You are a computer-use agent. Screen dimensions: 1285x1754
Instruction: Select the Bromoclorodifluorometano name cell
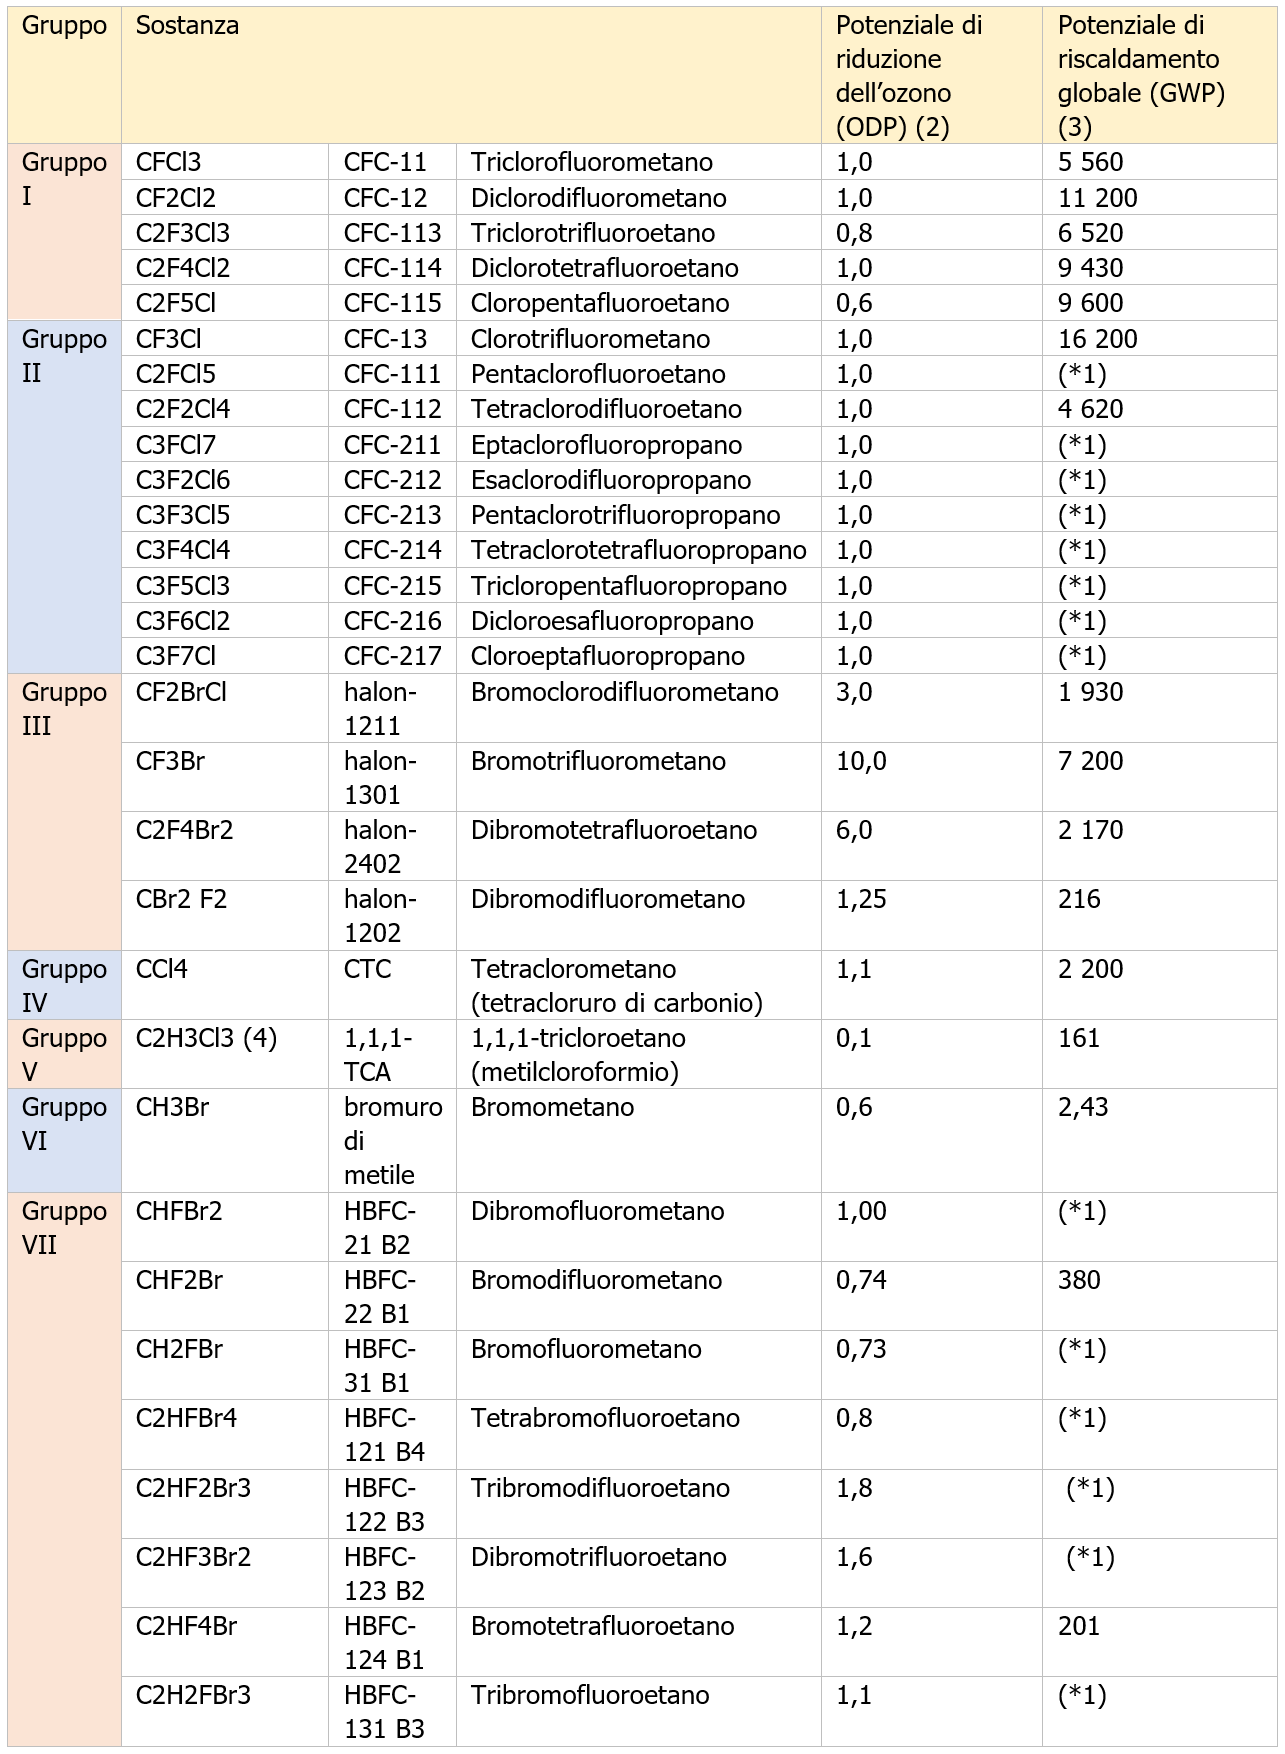pyautogui.click(x=624, y=692)
